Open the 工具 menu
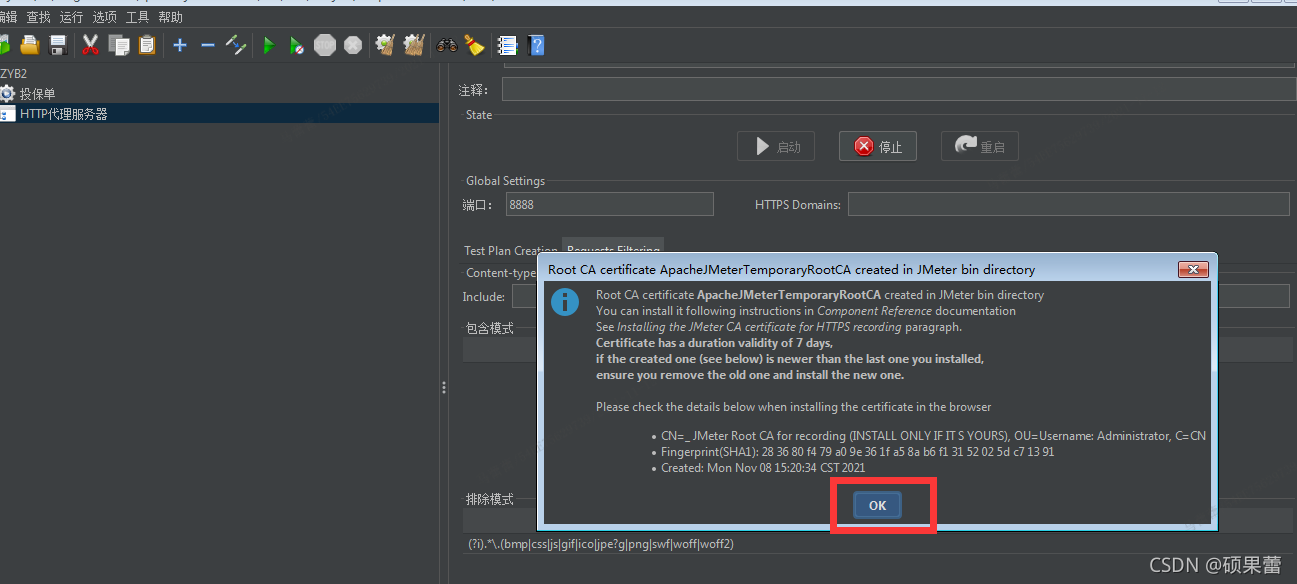Screen dimensions: 1297x584 pos(137,17)
